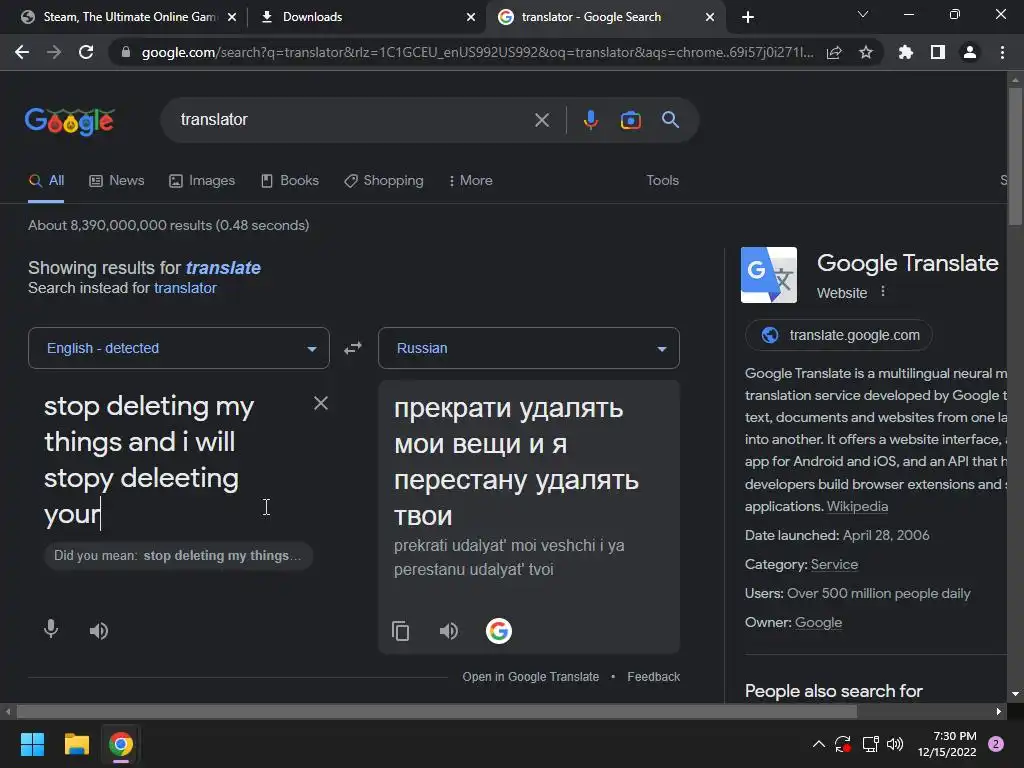Toggle the browser side panel
Screen dimensions: 1024x768
(938, 52)
